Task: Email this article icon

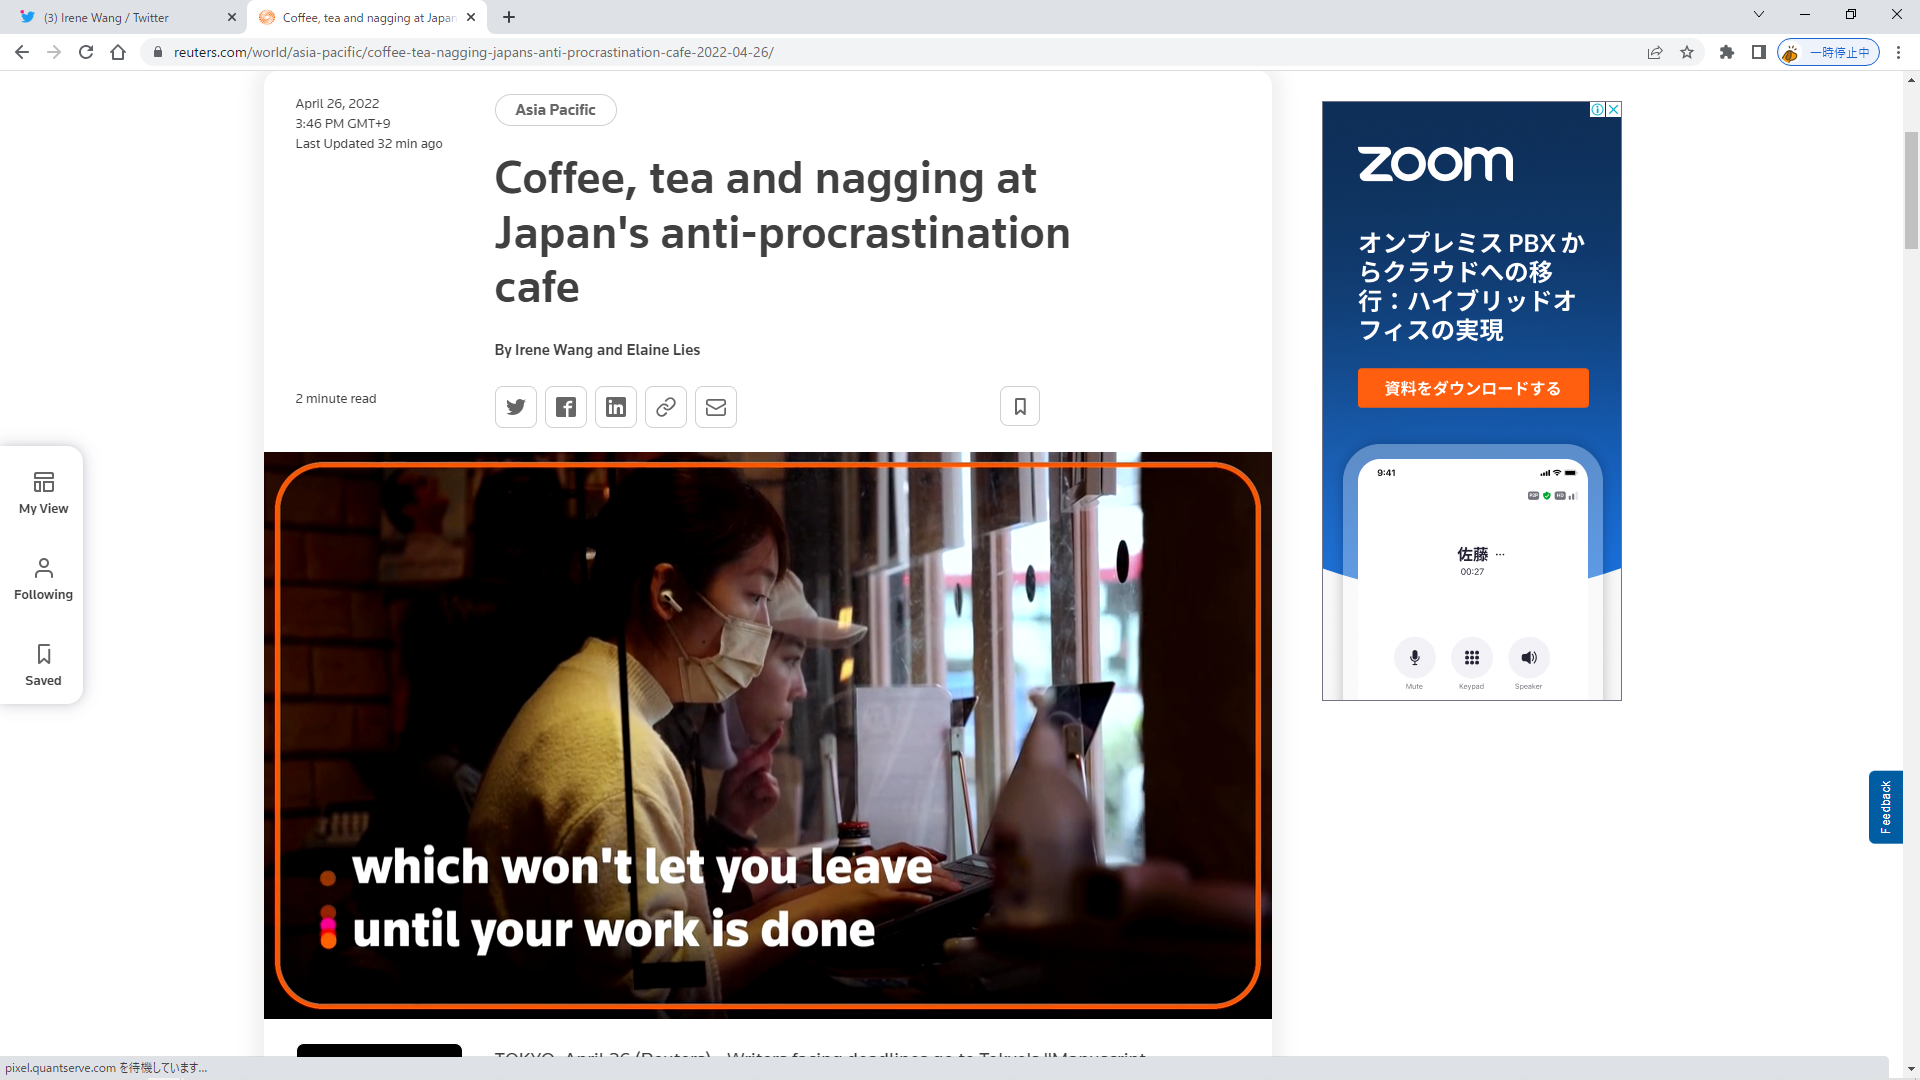Action: (716, 407)
